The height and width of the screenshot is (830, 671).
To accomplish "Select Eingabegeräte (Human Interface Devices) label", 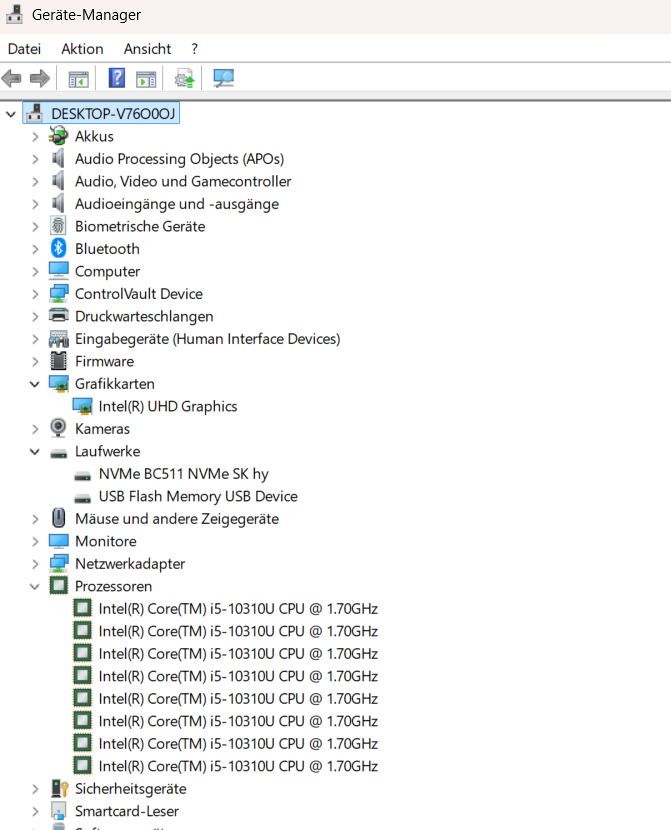I will click(x=207, y=339).
